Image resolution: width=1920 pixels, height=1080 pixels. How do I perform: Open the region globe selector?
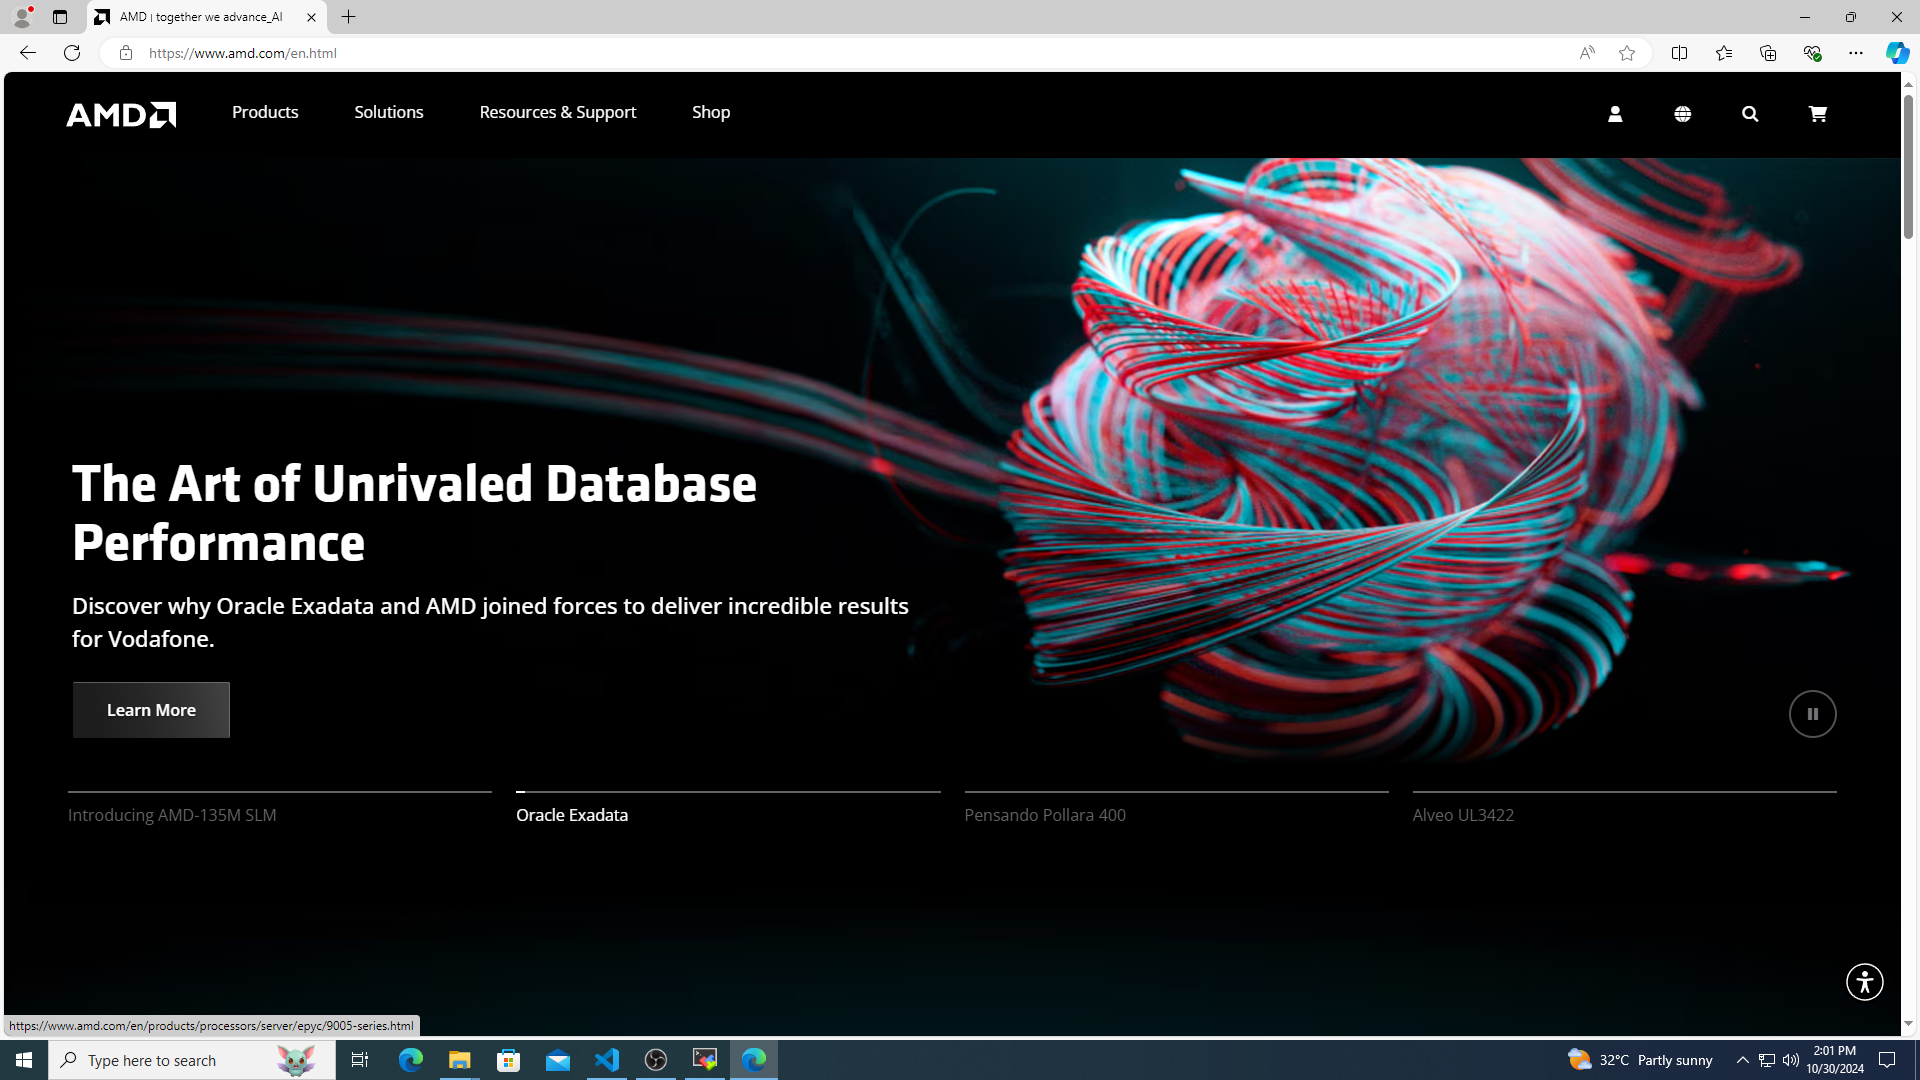coord(1683,114)
